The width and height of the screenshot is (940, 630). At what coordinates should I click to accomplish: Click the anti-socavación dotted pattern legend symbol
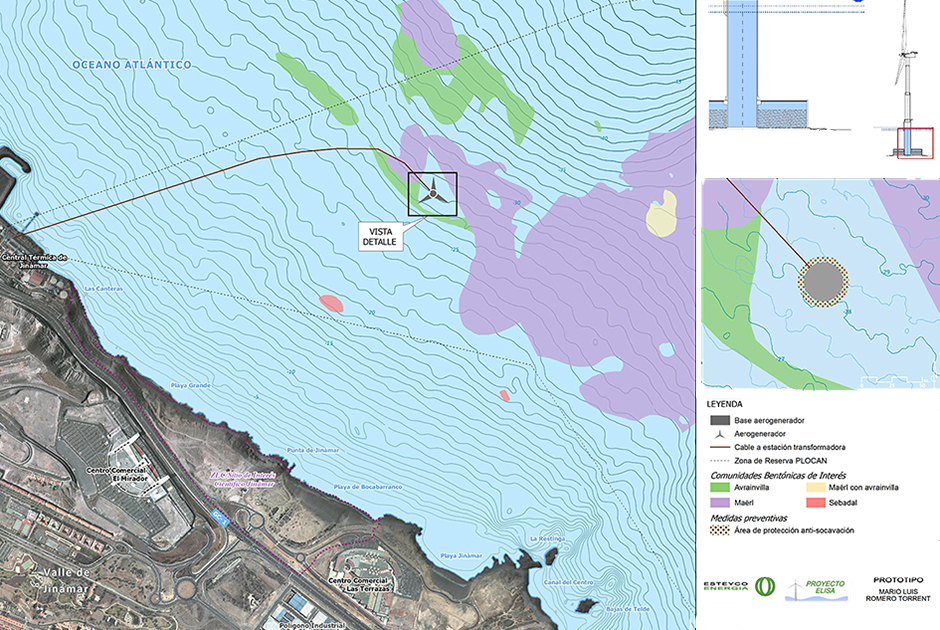pos(719,530)
